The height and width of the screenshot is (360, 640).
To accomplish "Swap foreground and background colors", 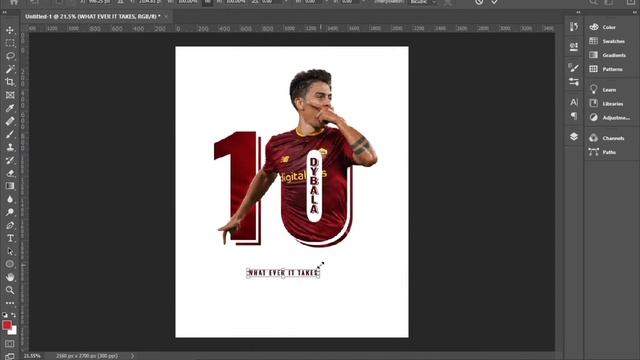I will pos(13,315).
